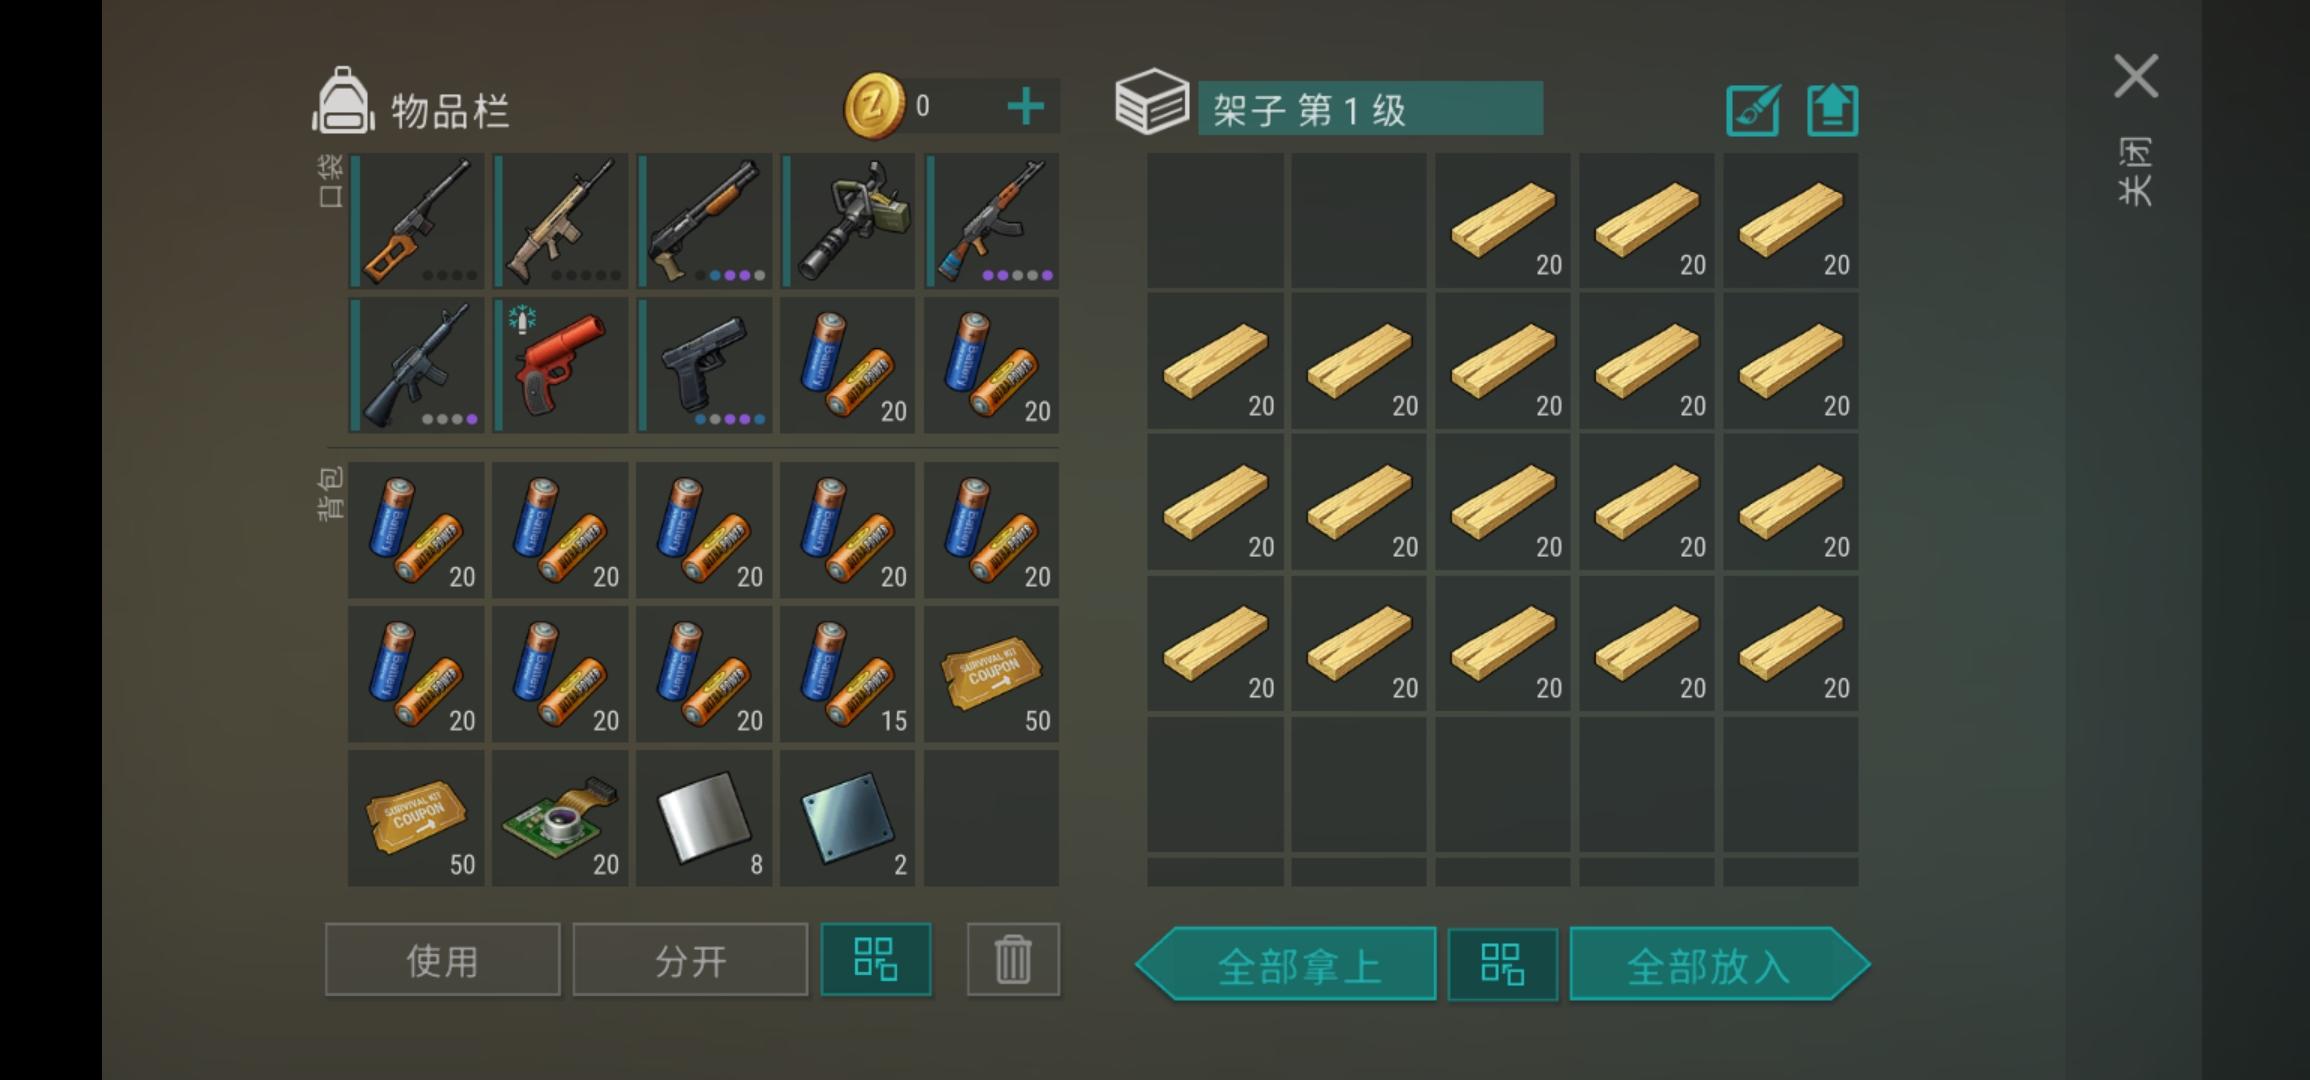Image resolution: width=2310 pixels, height=1080 pixels.
Task: Select the AK-47 rifle slot
Action: pyautogui.click(x=992, y=221)
